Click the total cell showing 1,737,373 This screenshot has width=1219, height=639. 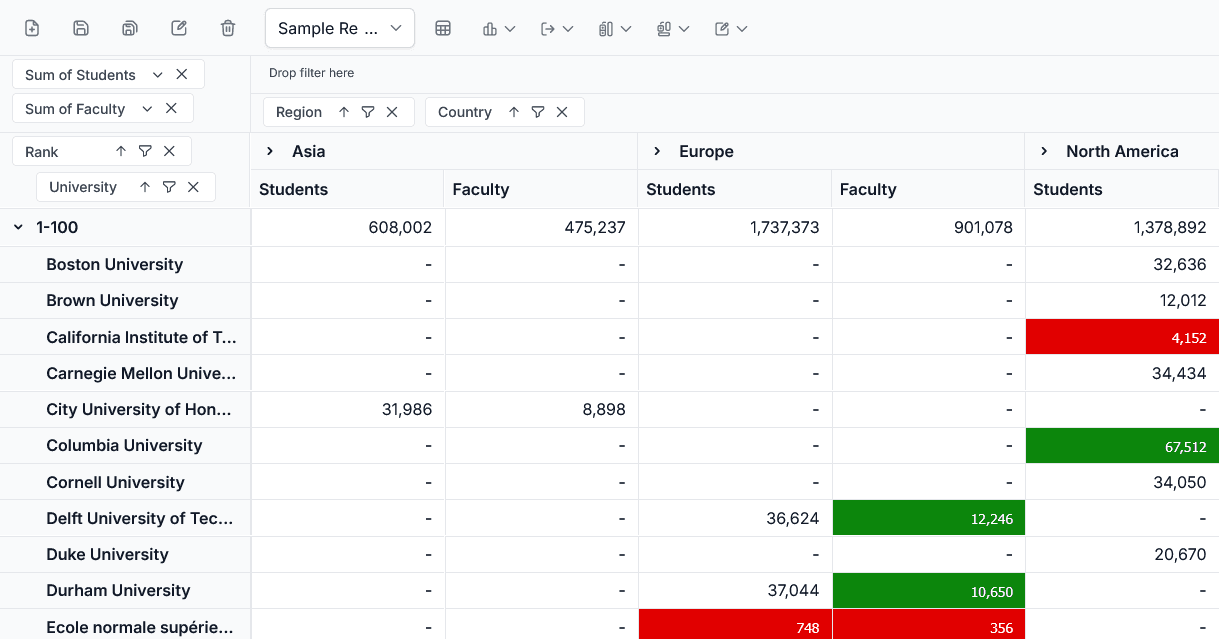(x=735, y=228)
